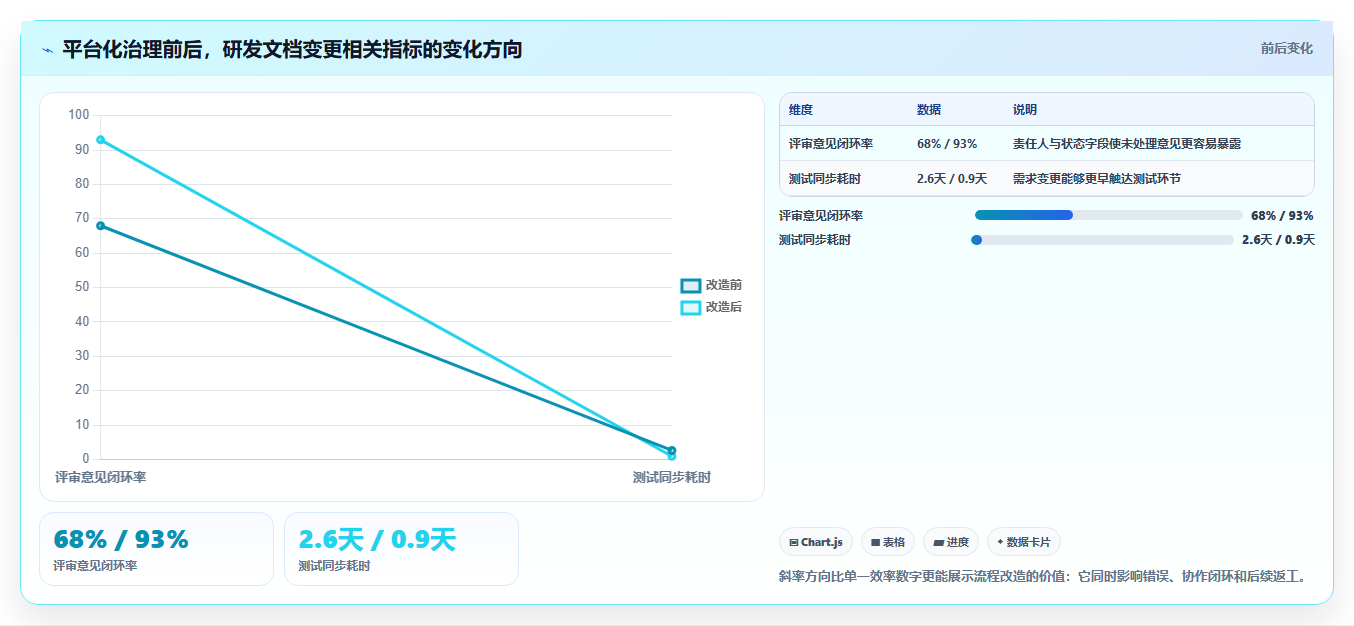Click the 测试同步耗时 progress bar

1102,240
